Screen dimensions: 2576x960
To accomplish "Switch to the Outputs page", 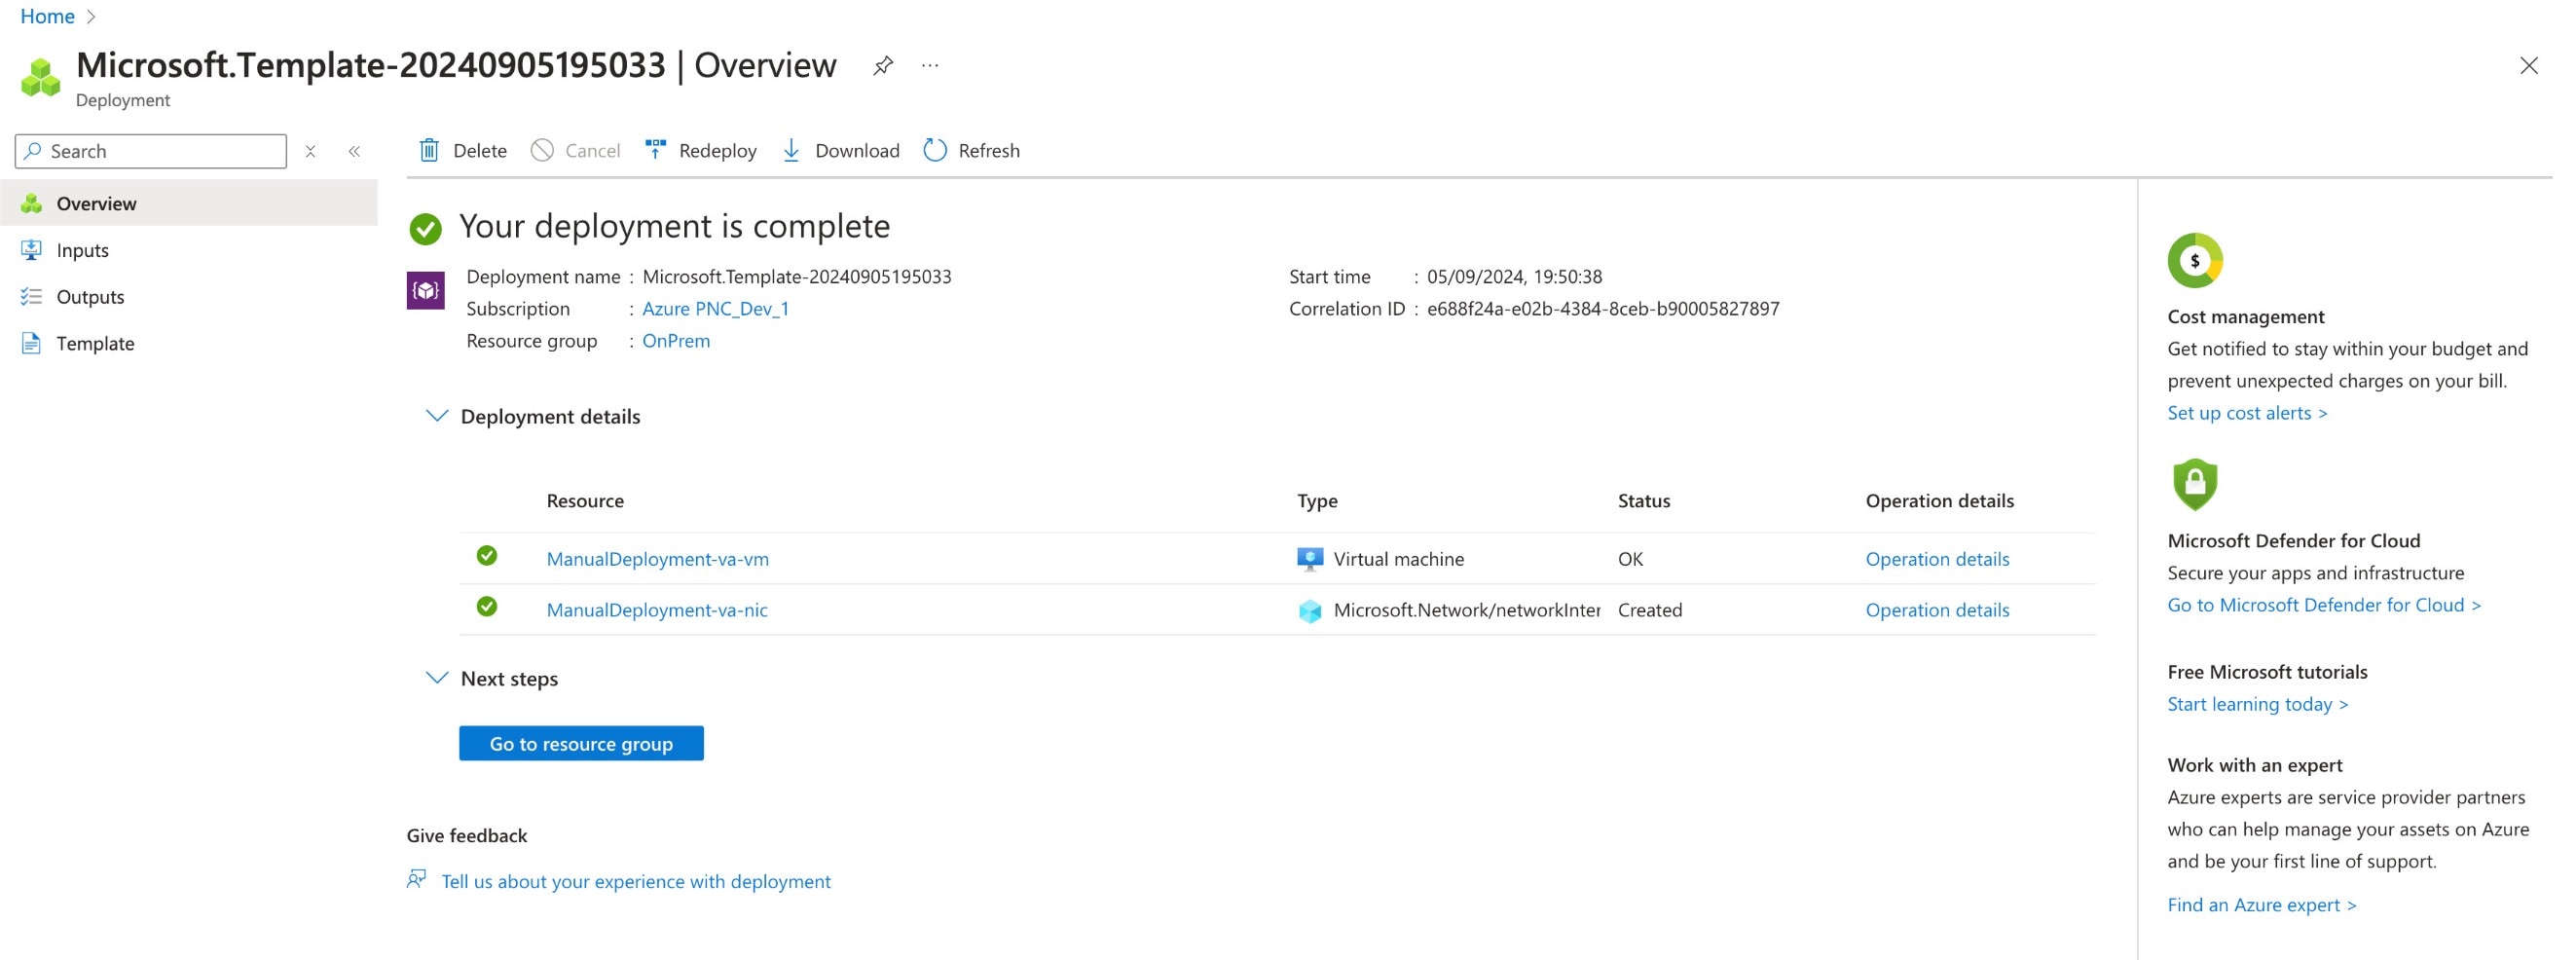I will [x=90, y=296].
